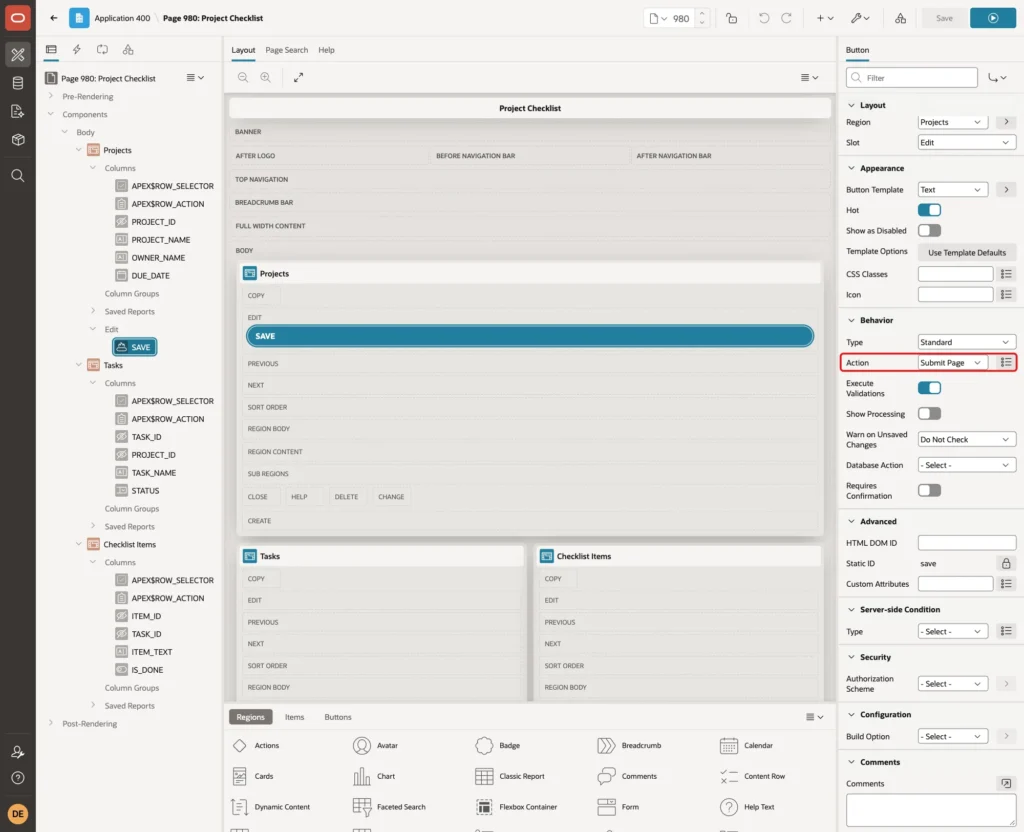Open the Create plus menu
Screen dimensions: 1024x832
[824, 18]
